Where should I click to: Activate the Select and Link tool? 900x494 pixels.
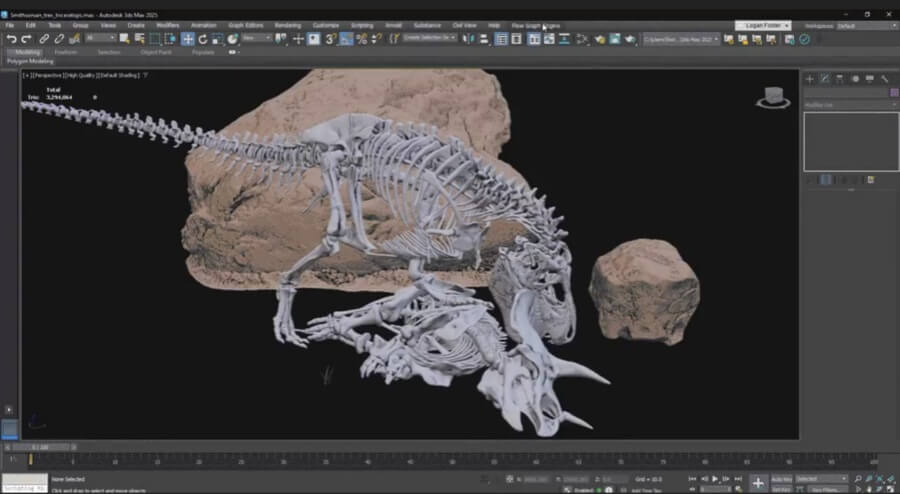[44, 39]
